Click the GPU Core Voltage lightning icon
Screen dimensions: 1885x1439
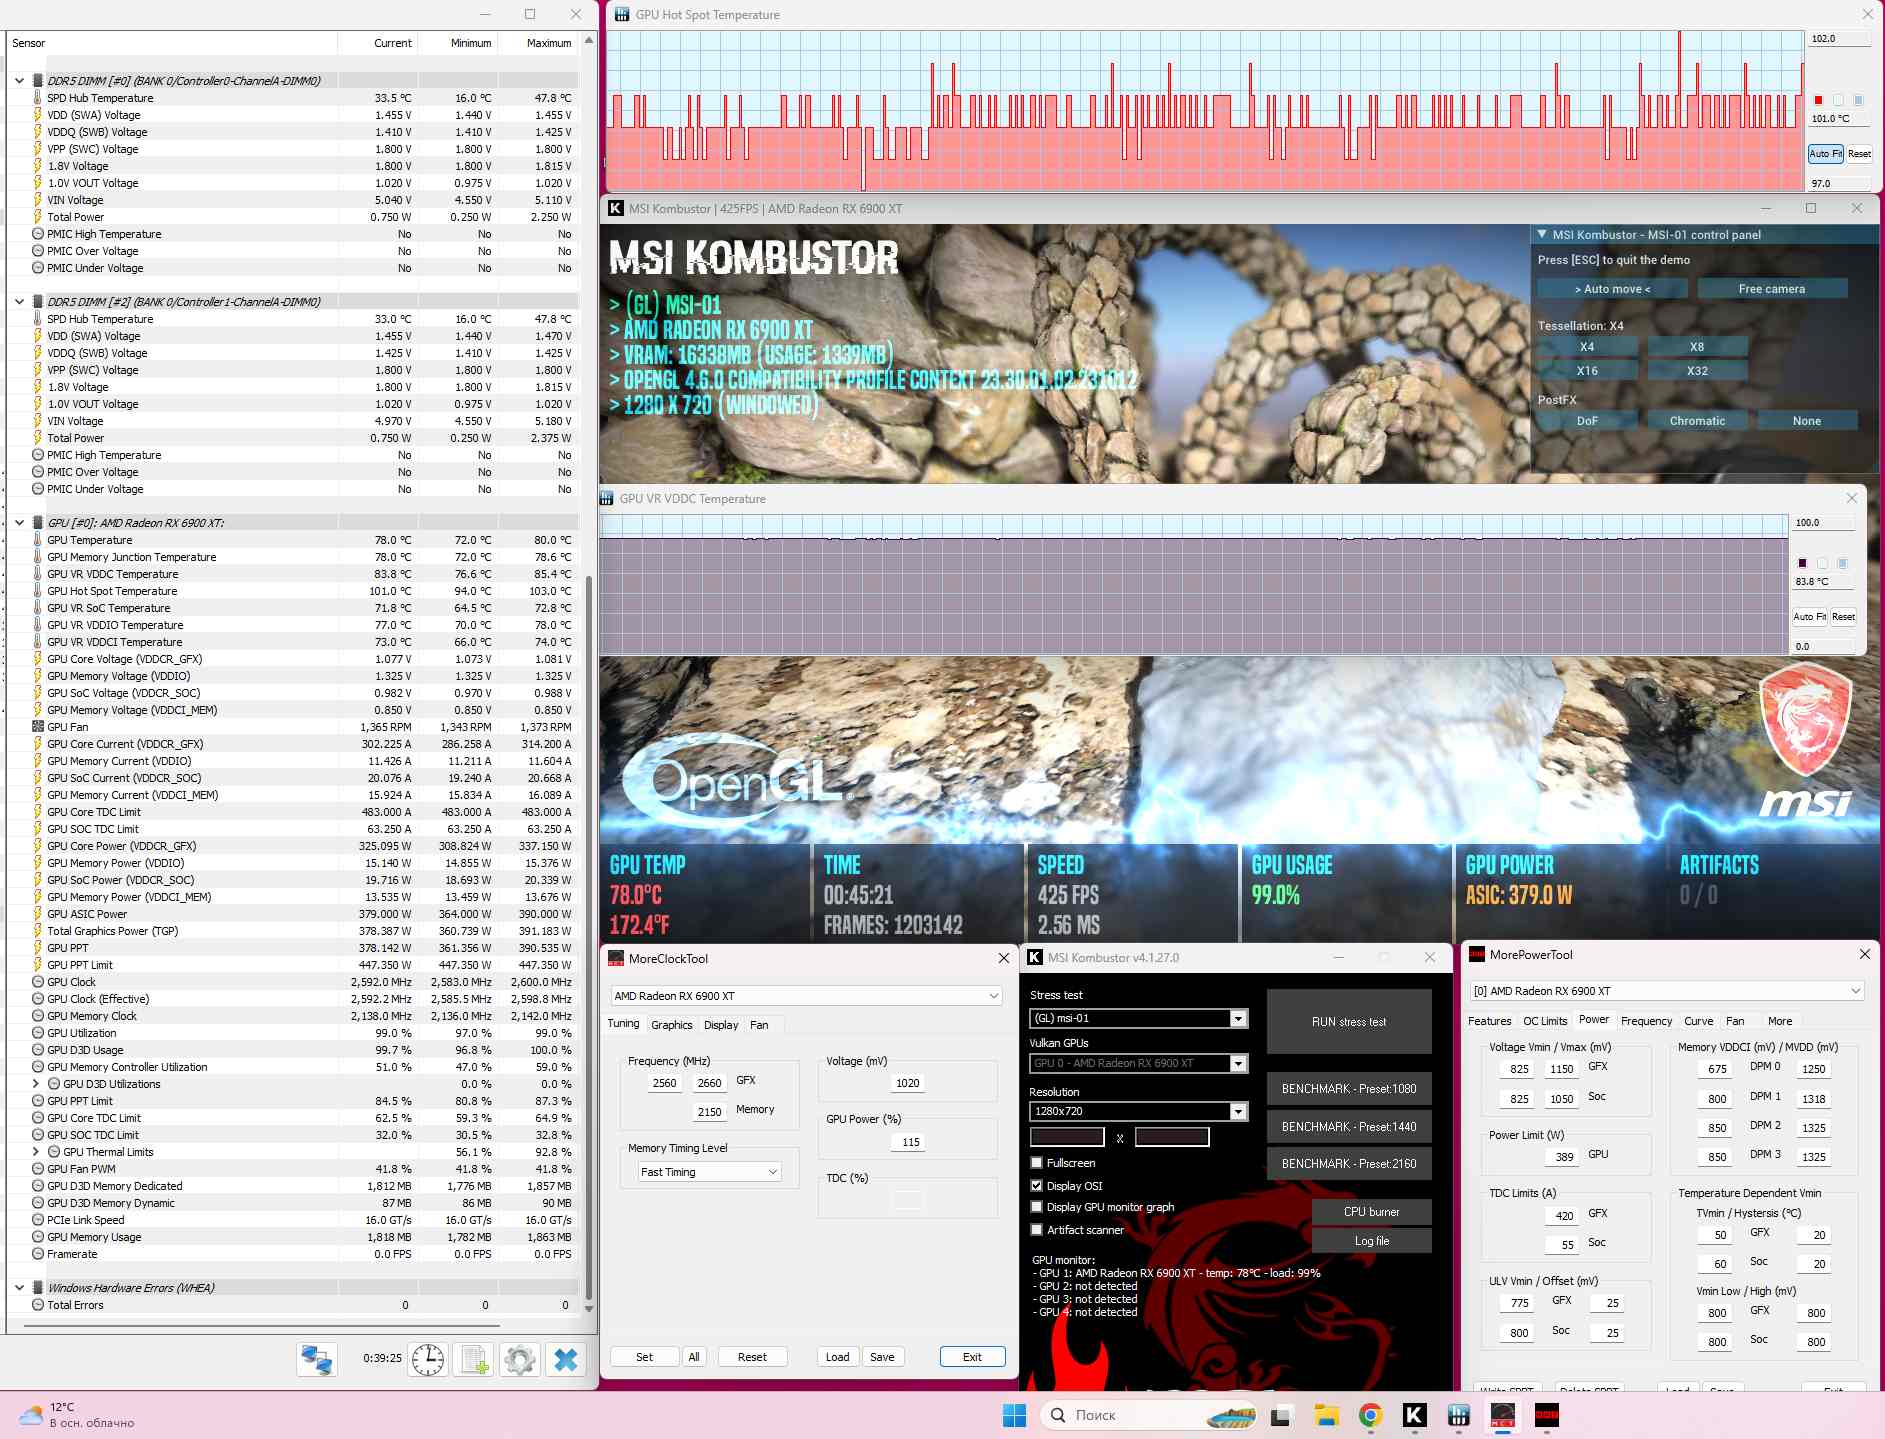click(x=38, y=659)
